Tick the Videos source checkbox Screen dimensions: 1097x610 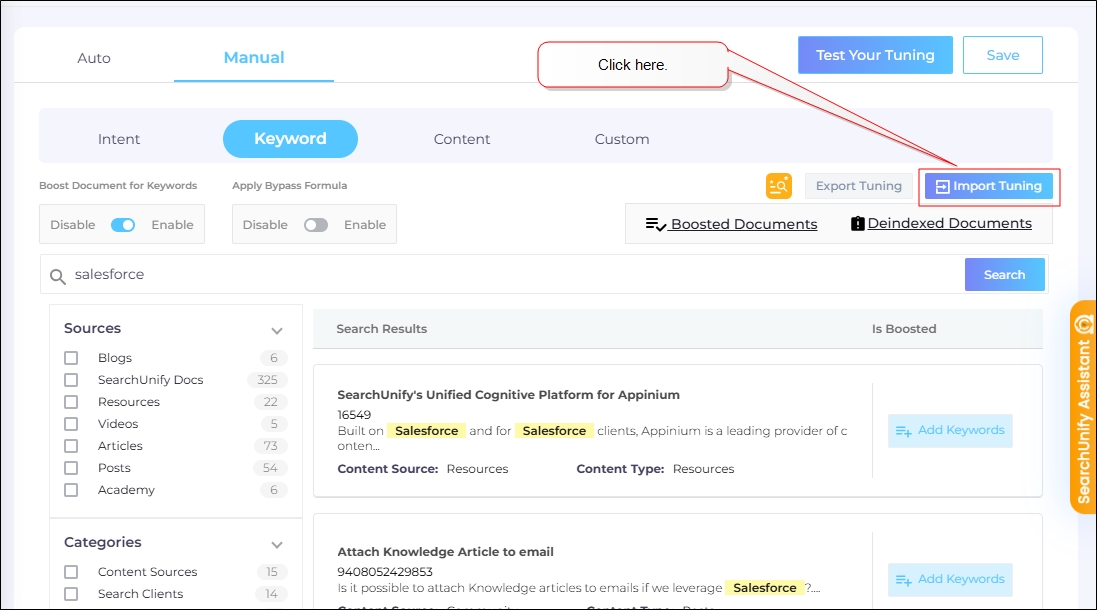coord(71,424)
